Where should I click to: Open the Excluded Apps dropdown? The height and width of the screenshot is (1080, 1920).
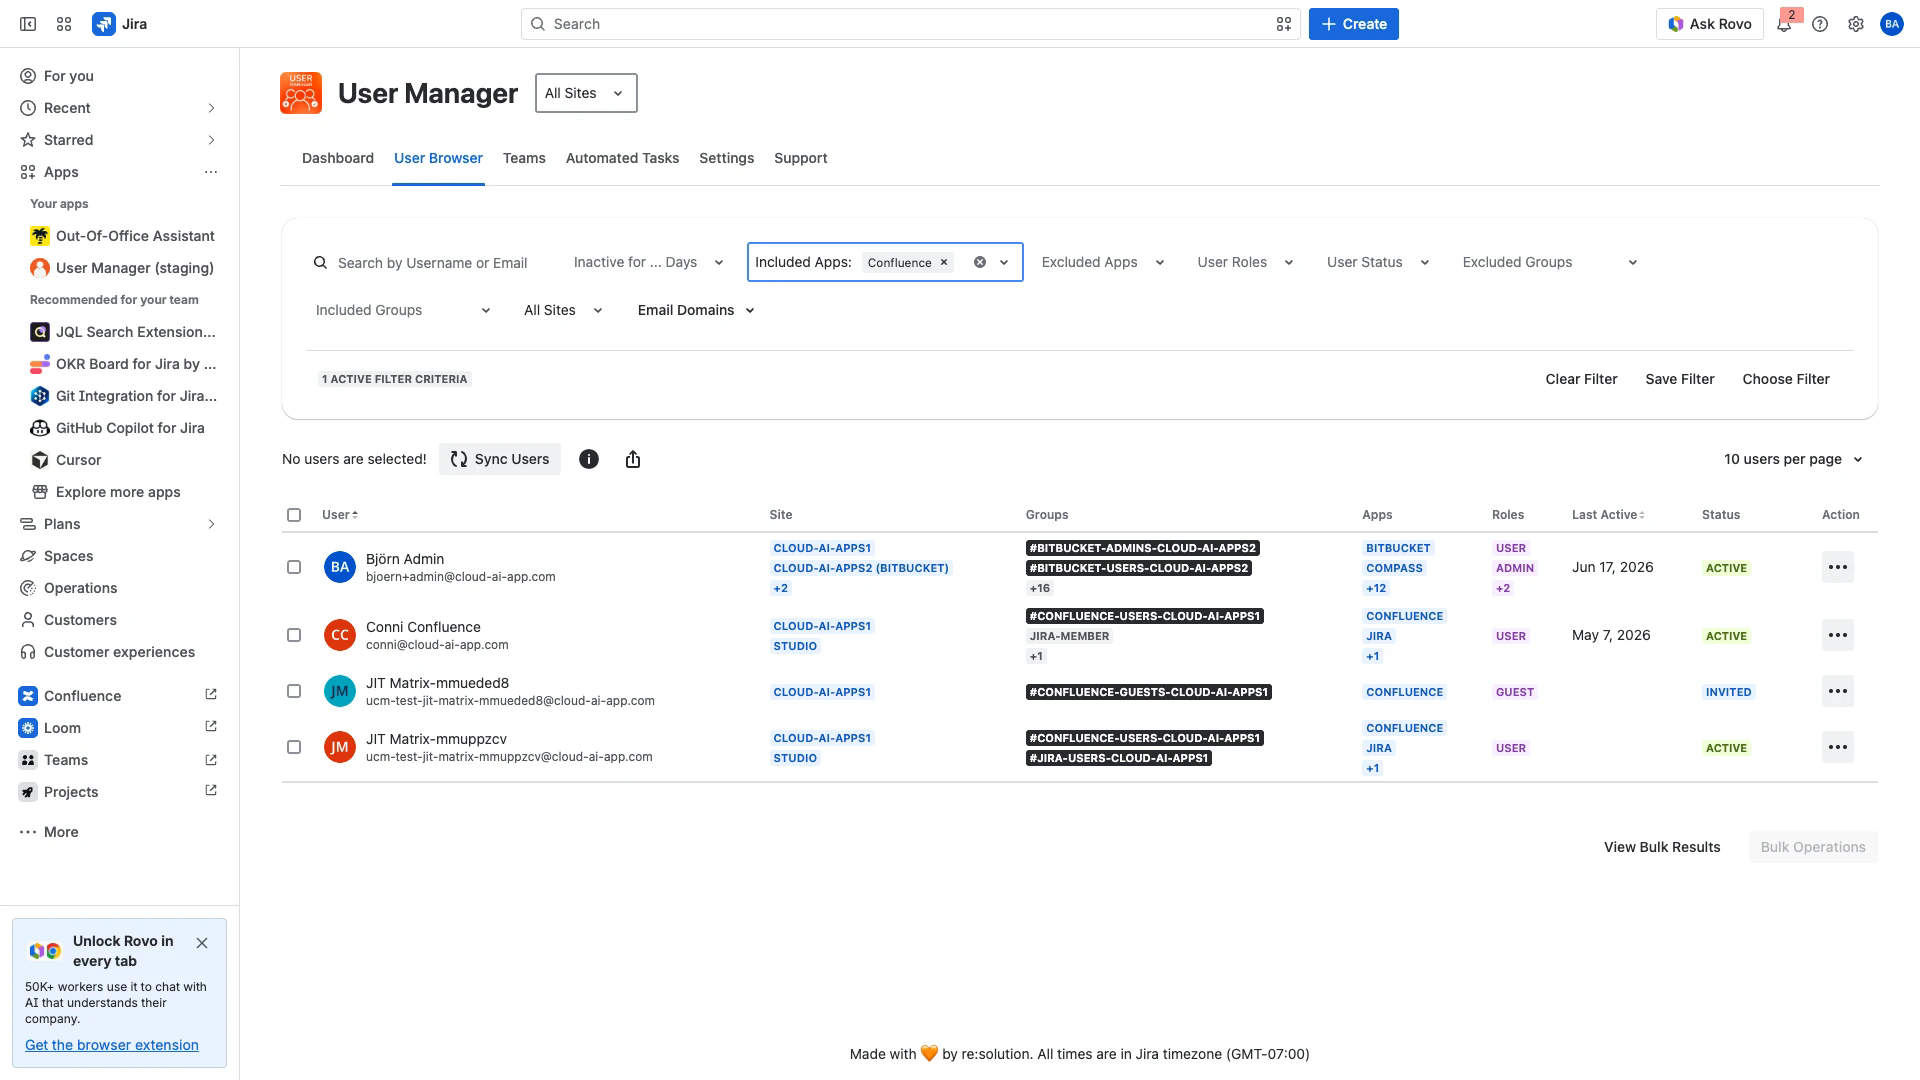coord(1103,262)
